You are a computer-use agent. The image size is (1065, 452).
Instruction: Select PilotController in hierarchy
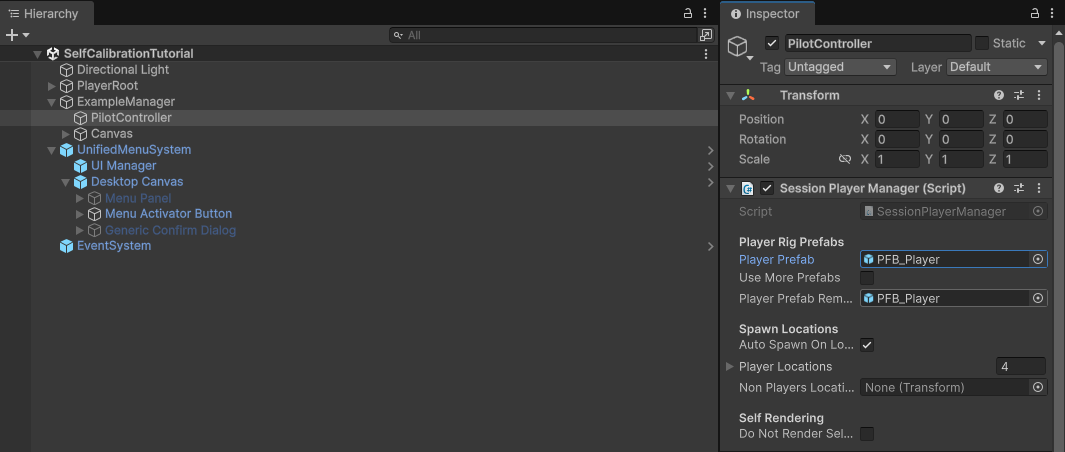131,118
